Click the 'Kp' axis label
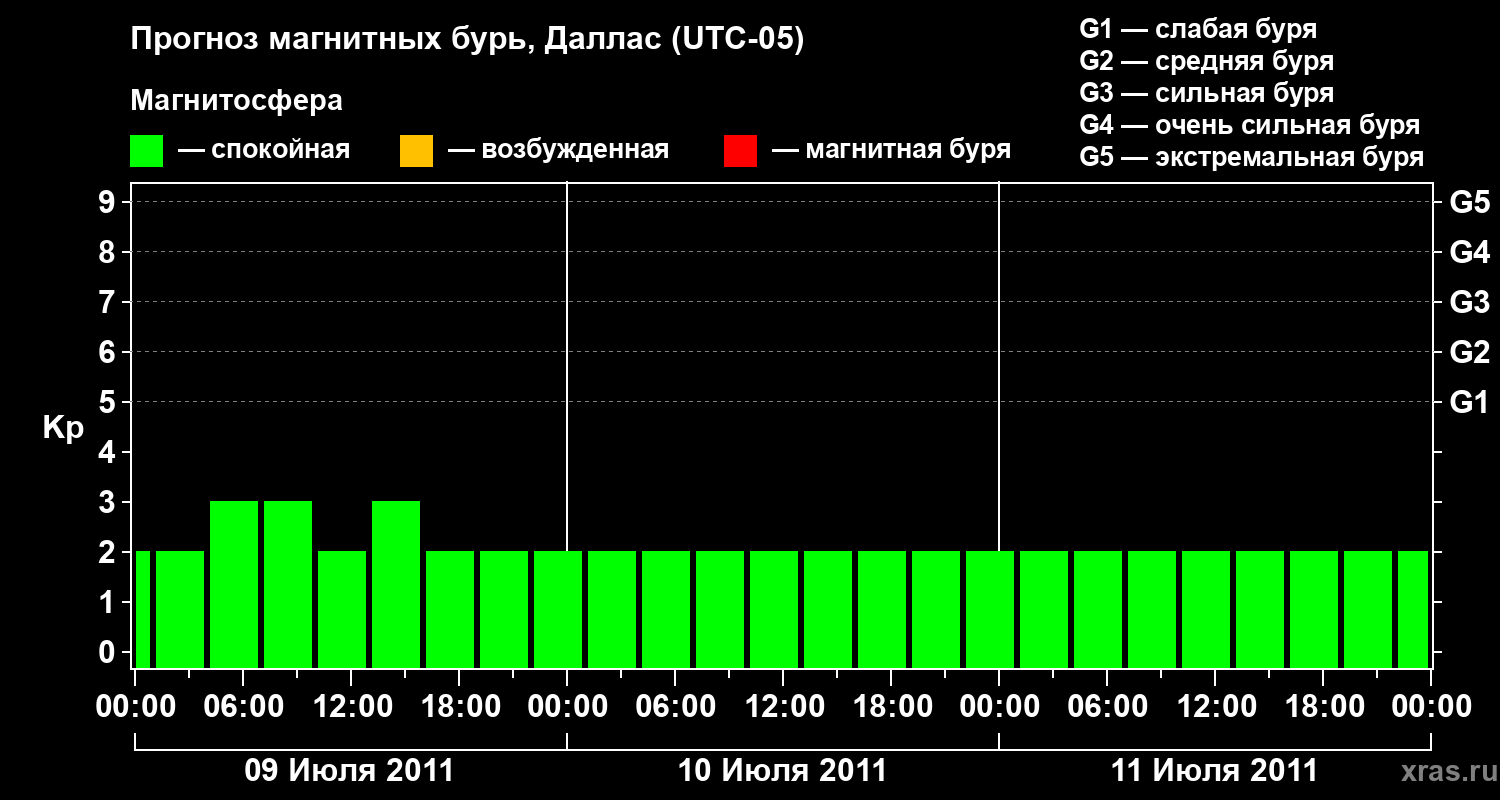The image size is (1500, 800). point(63,428)
